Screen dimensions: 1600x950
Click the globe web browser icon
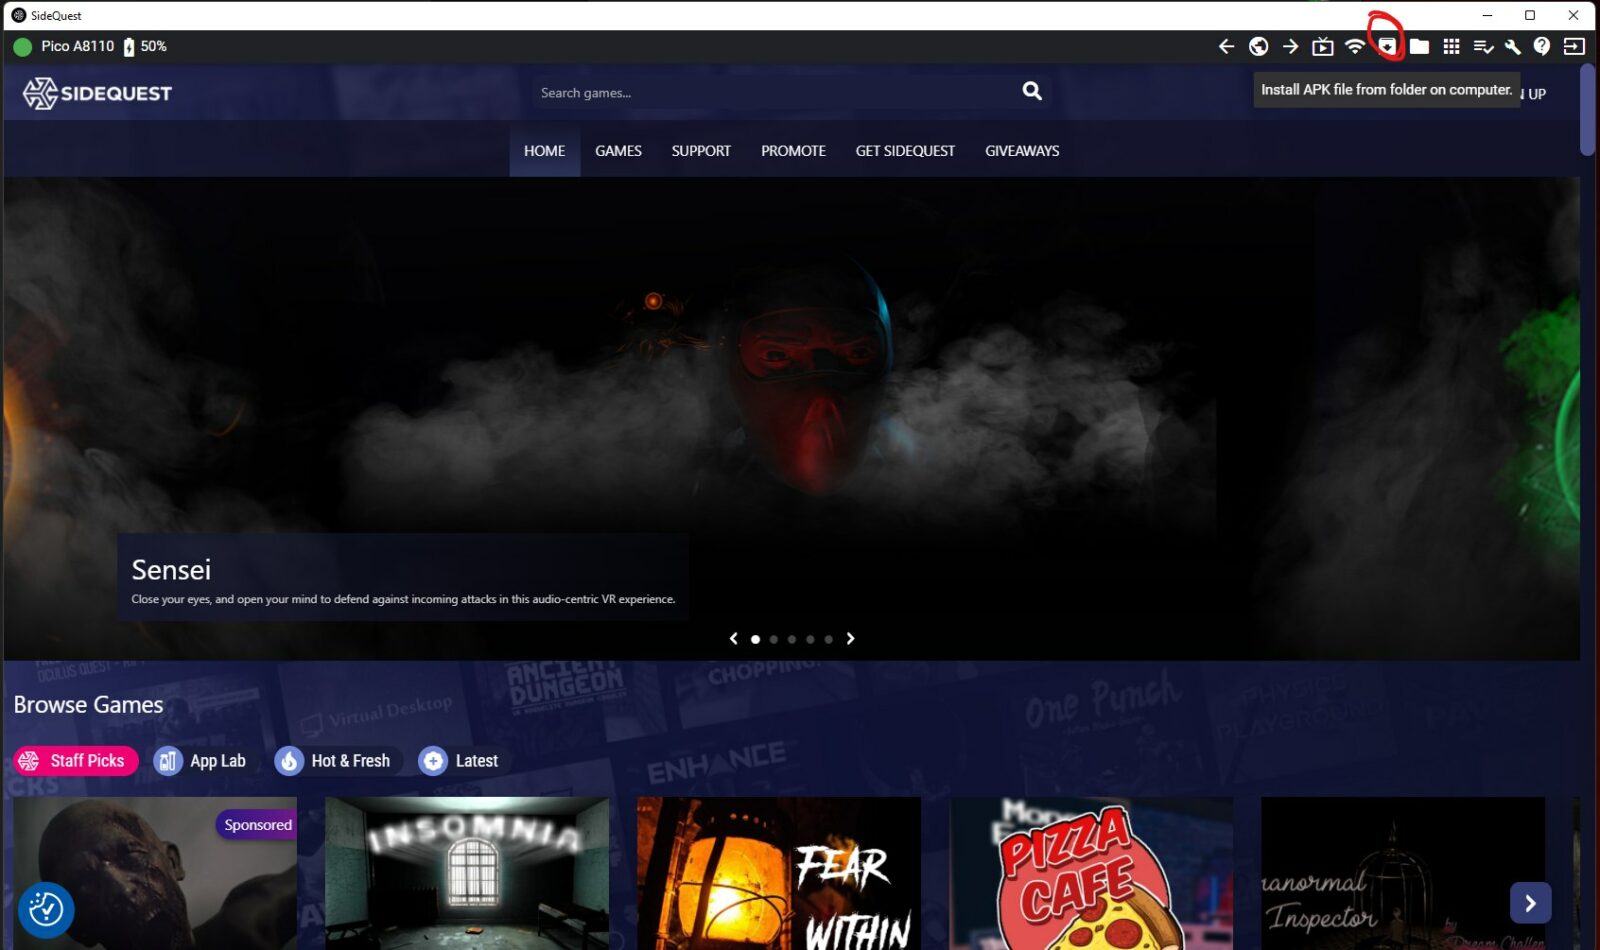tap(1259, 46)
